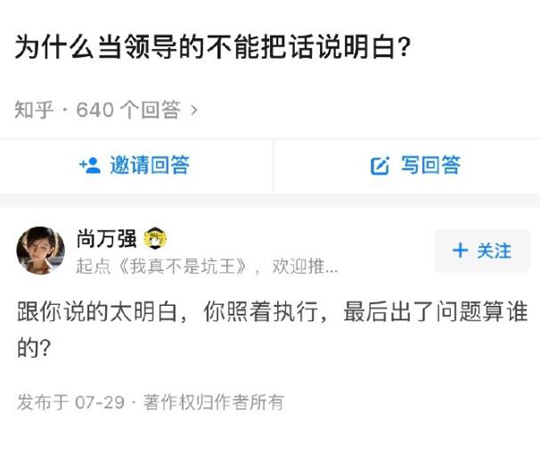Expand answers with the chevron after 640 个回答
The width and height of the screenshot is (540, 462).
click(x=194, y=110)
